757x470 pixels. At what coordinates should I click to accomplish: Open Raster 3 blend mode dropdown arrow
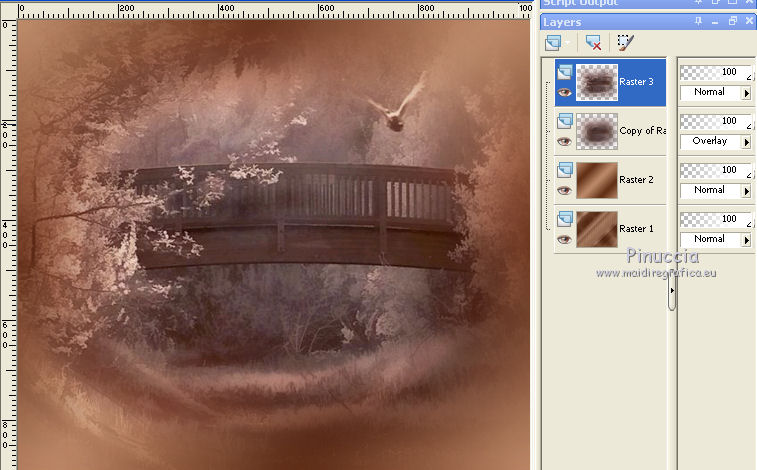click(747, 93)
